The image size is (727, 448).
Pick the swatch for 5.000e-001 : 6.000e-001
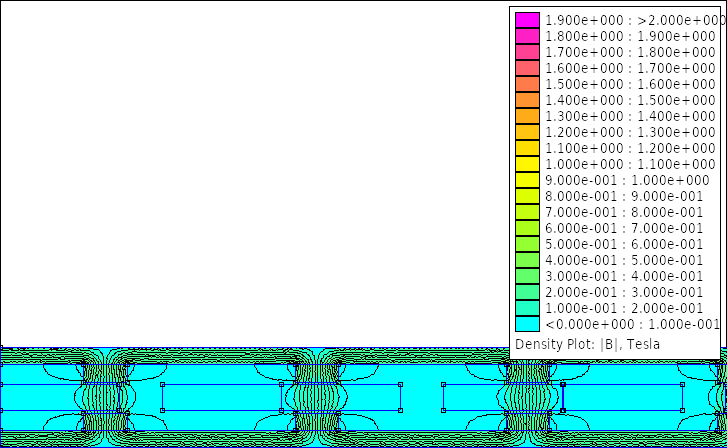527,244
